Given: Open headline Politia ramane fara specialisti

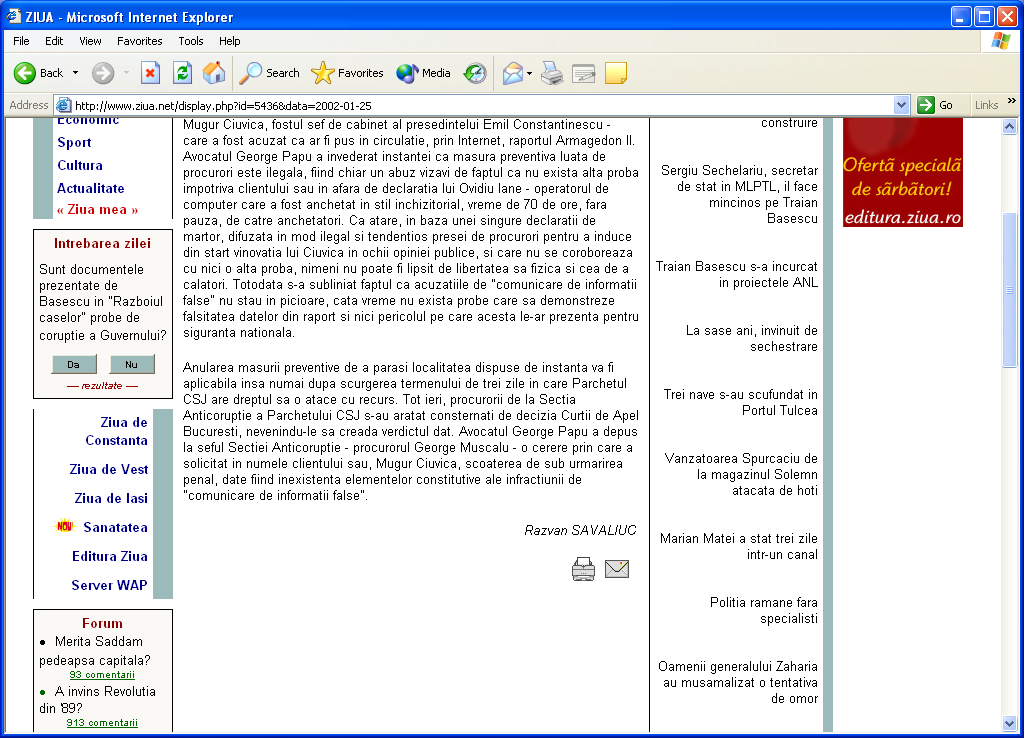Looking at the screenshot, I should pyautogui.click(x=764, y=610).
